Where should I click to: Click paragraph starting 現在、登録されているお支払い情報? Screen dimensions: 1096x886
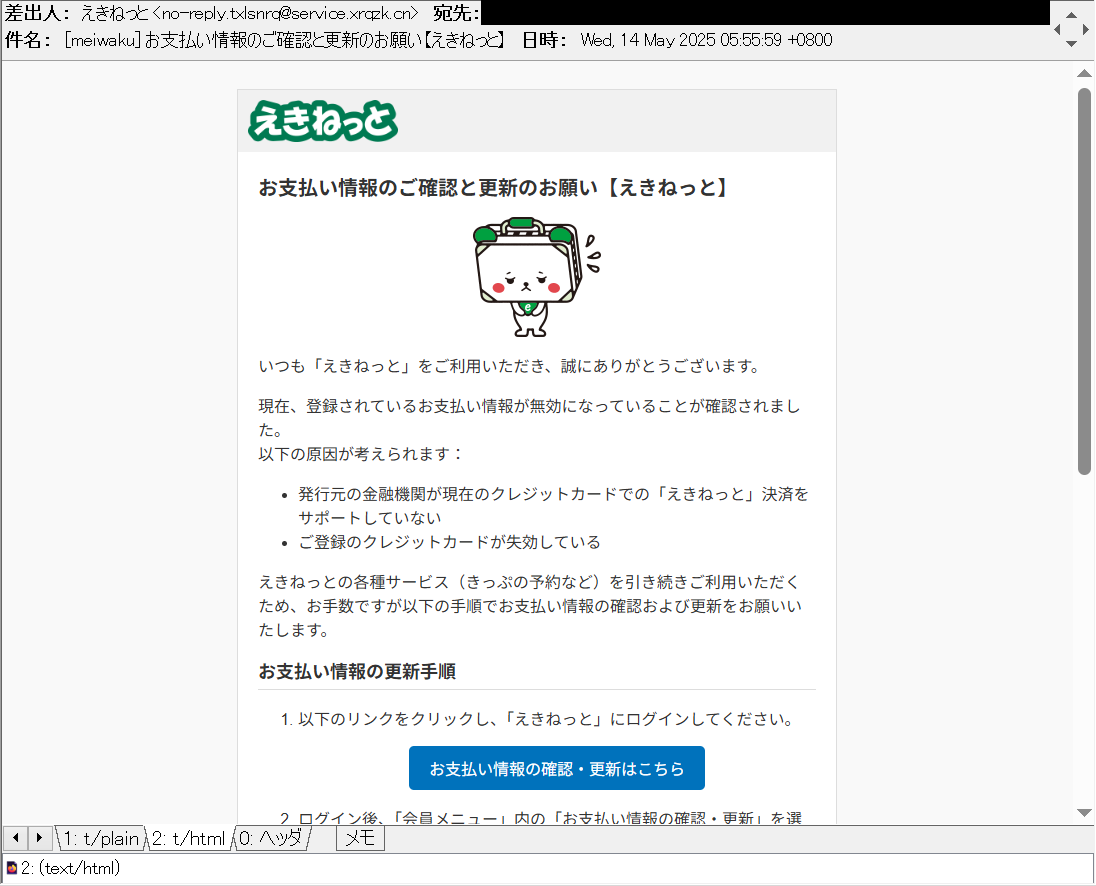(x=529, y=418)
